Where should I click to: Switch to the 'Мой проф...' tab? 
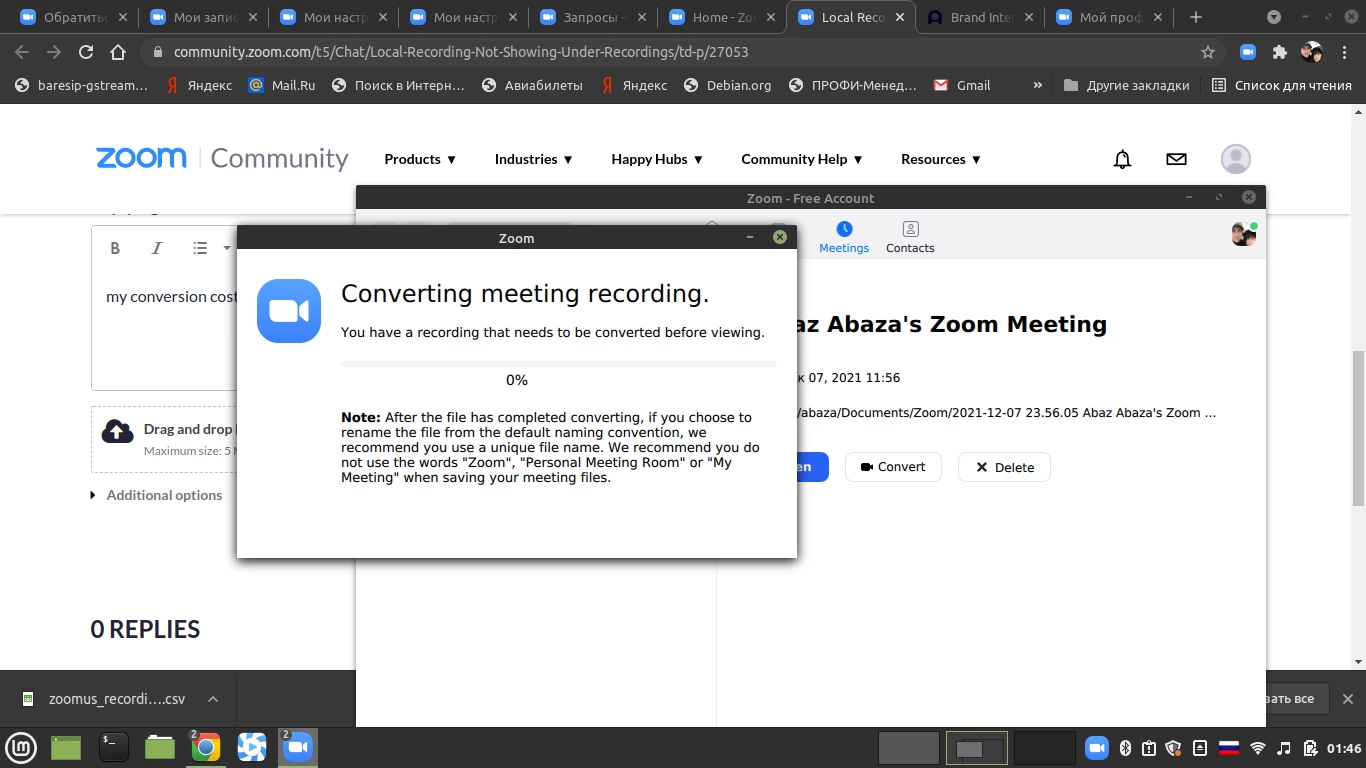[x=1111, y=17]
